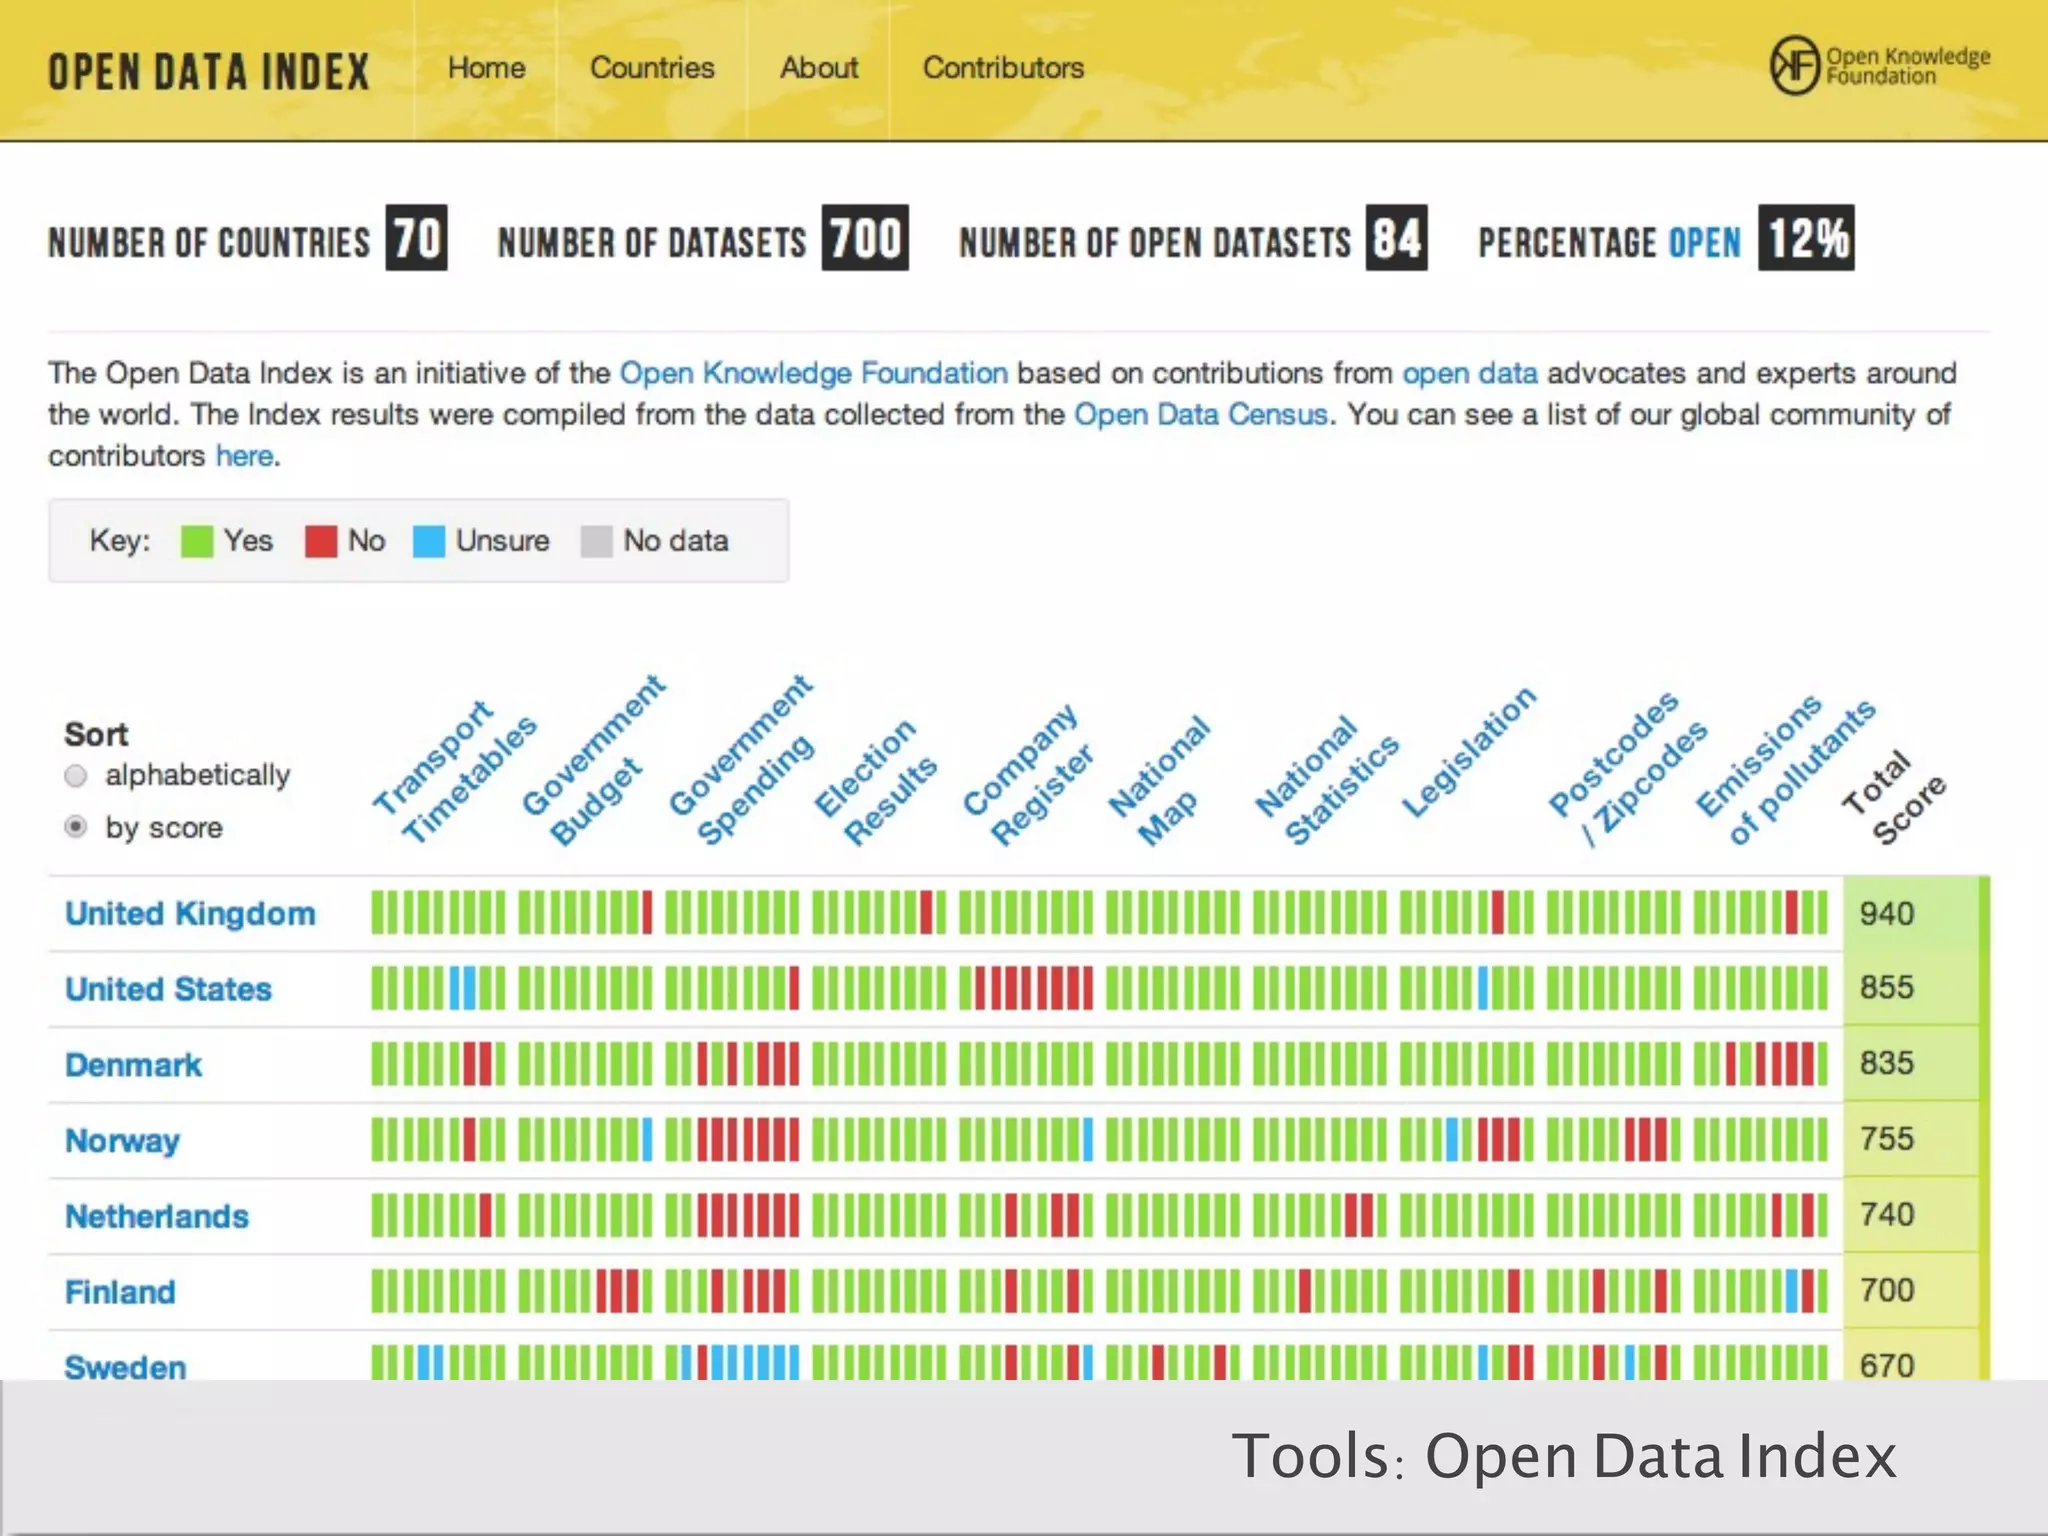
Task: Open the United Kingdom country link
Action: point(190,913)
